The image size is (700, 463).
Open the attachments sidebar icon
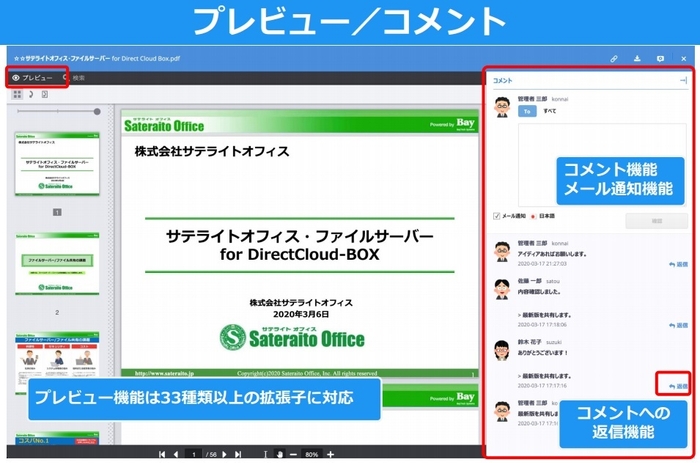(x=45, y=94)
